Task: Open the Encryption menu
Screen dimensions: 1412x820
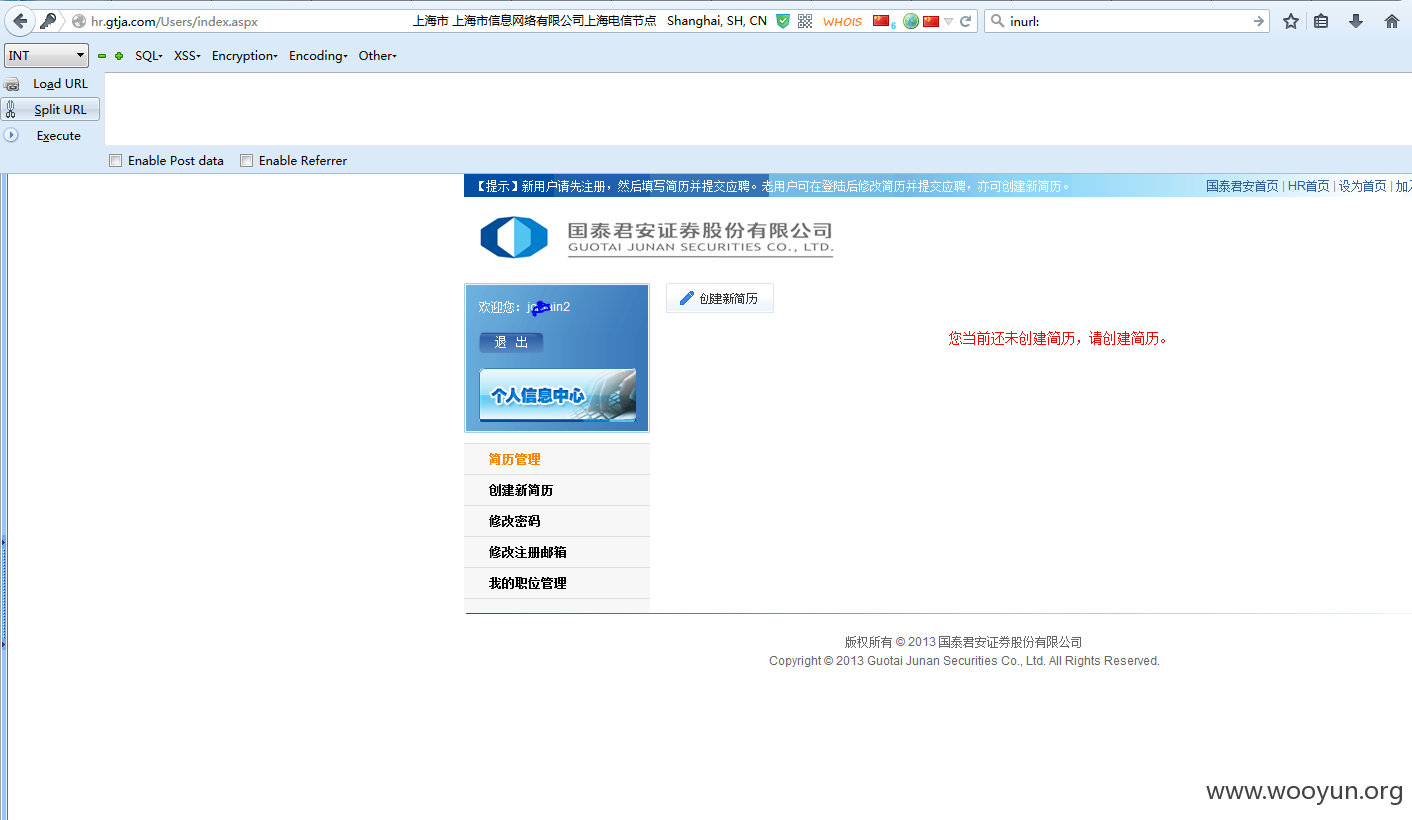Action: pyautogui.click(x=245, y=56)
